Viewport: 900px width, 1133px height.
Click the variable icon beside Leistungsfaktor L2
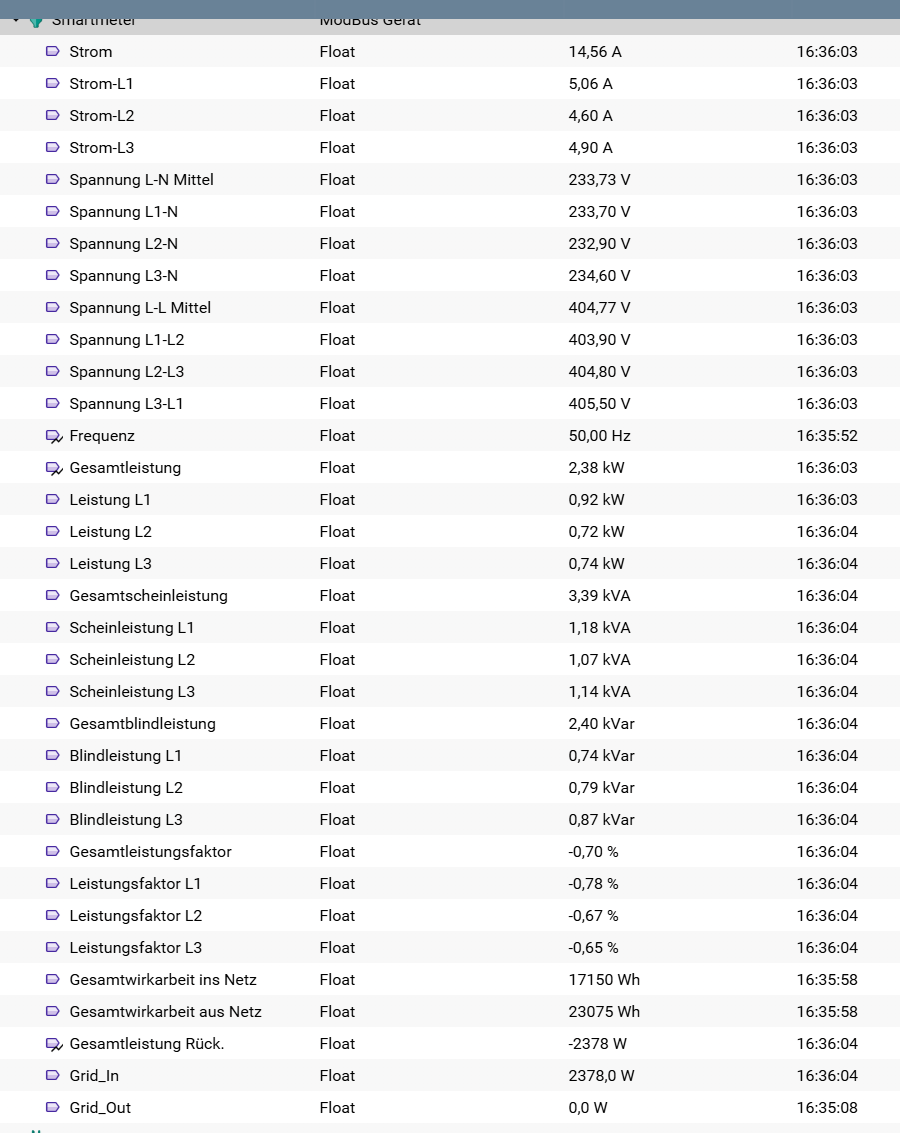click(x=53, y=916)
